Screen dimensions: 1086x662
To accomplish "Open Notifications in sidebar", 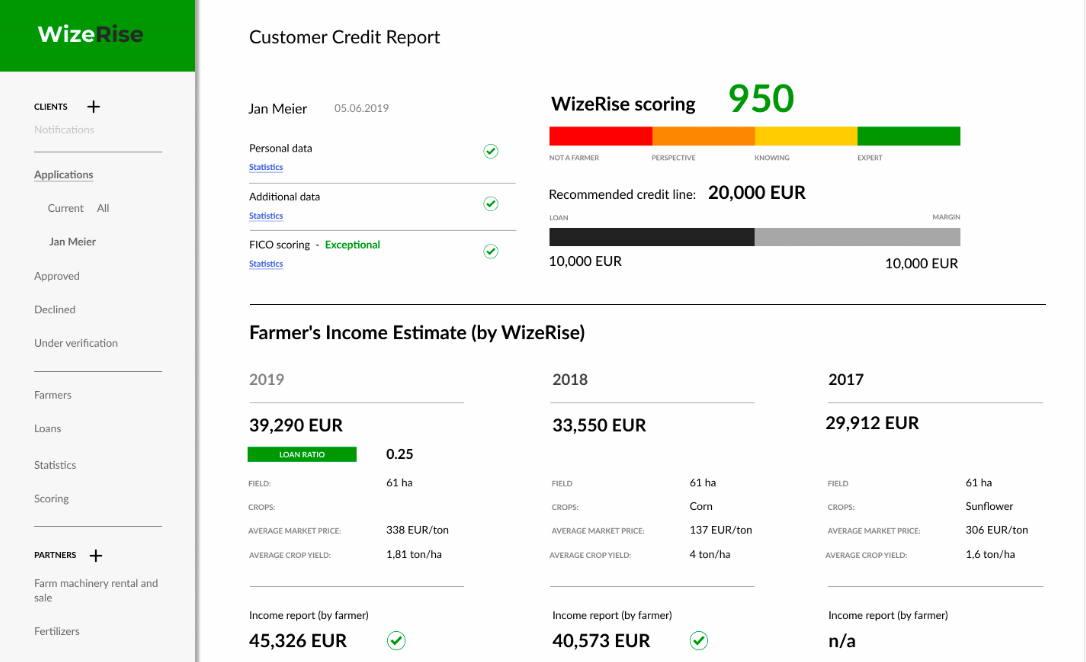I will [x=64, y=129].
